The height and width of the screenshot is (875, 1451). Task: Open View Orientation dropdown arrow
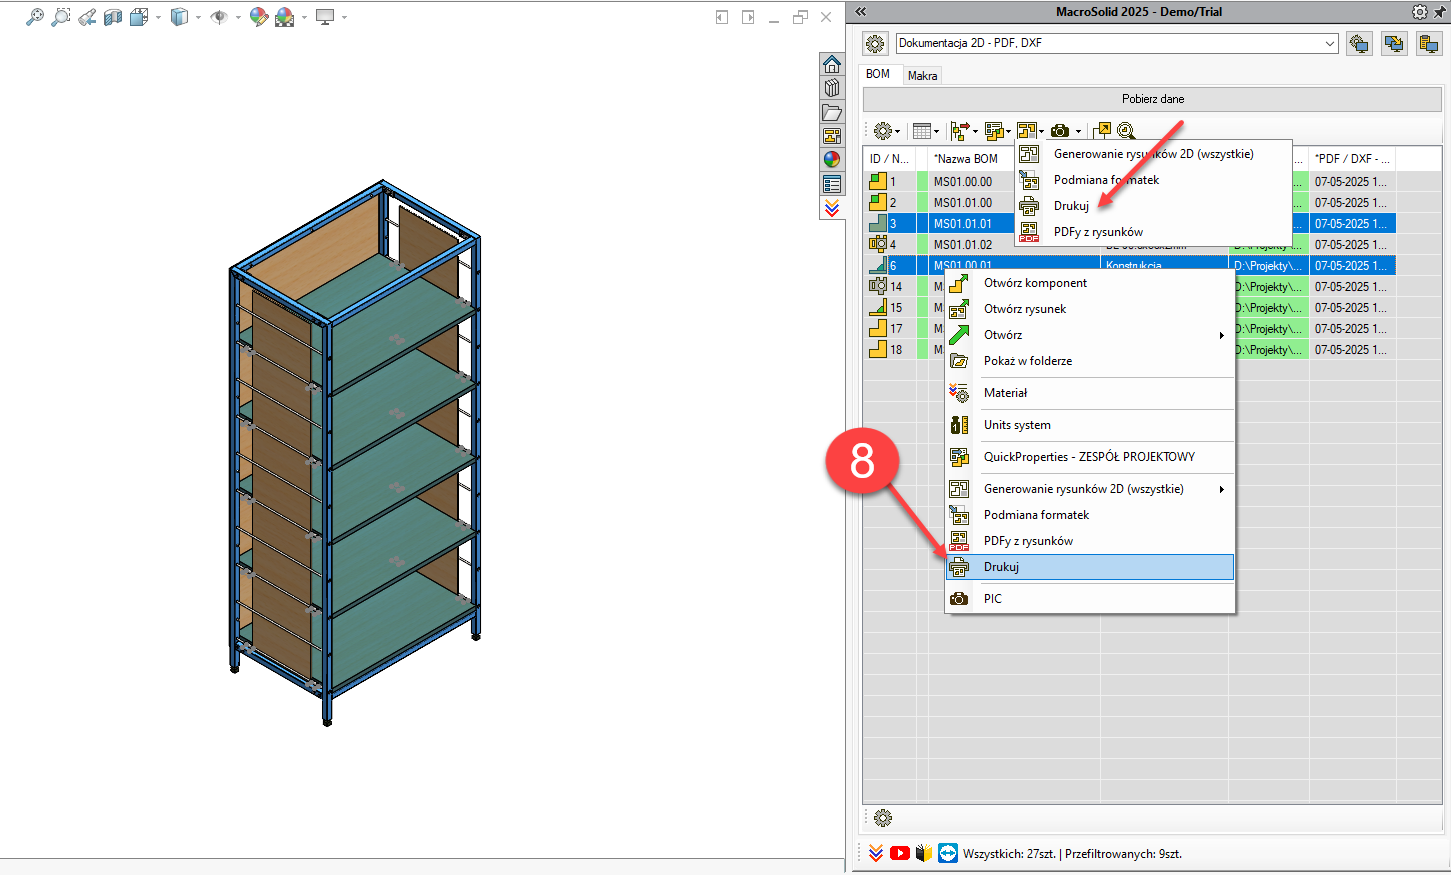(158, 17)
